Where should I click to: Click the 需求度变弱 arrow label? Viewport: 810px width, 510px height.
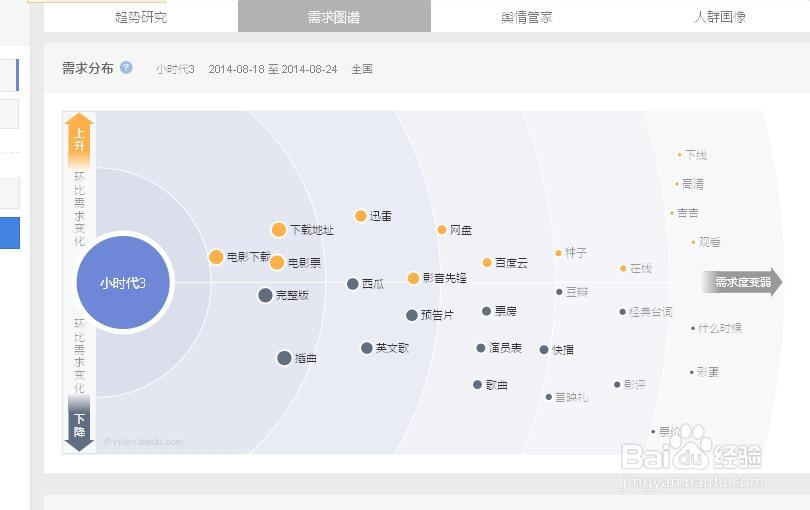coord(742,282)
